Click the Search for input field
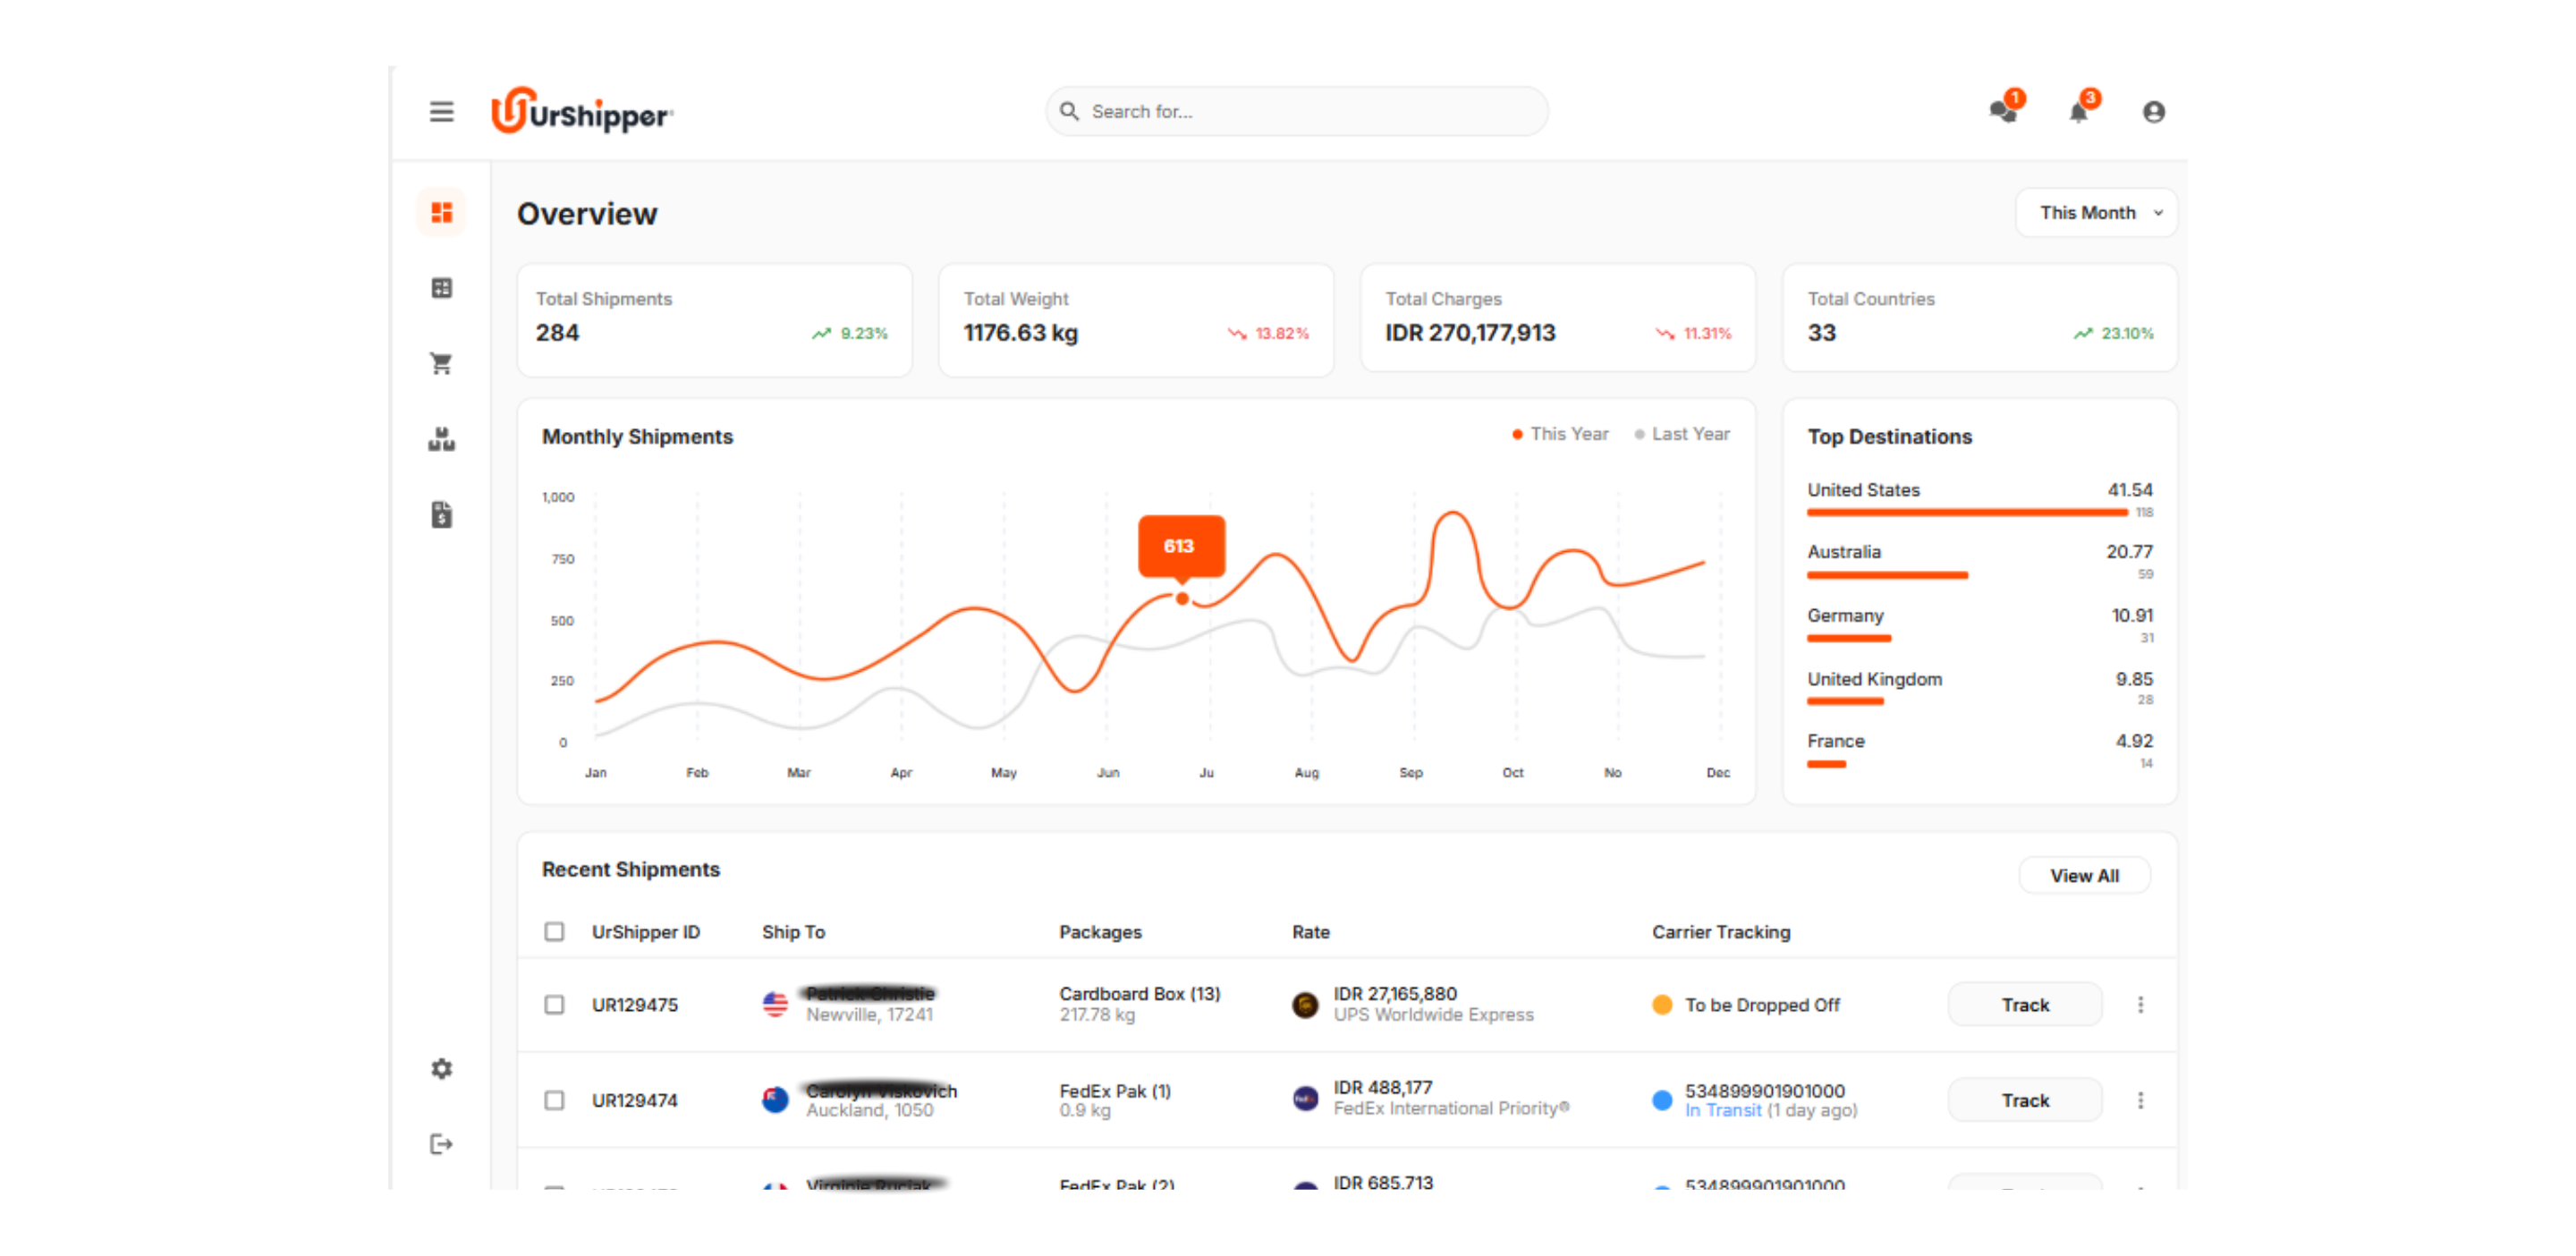 coord(1300,112)
